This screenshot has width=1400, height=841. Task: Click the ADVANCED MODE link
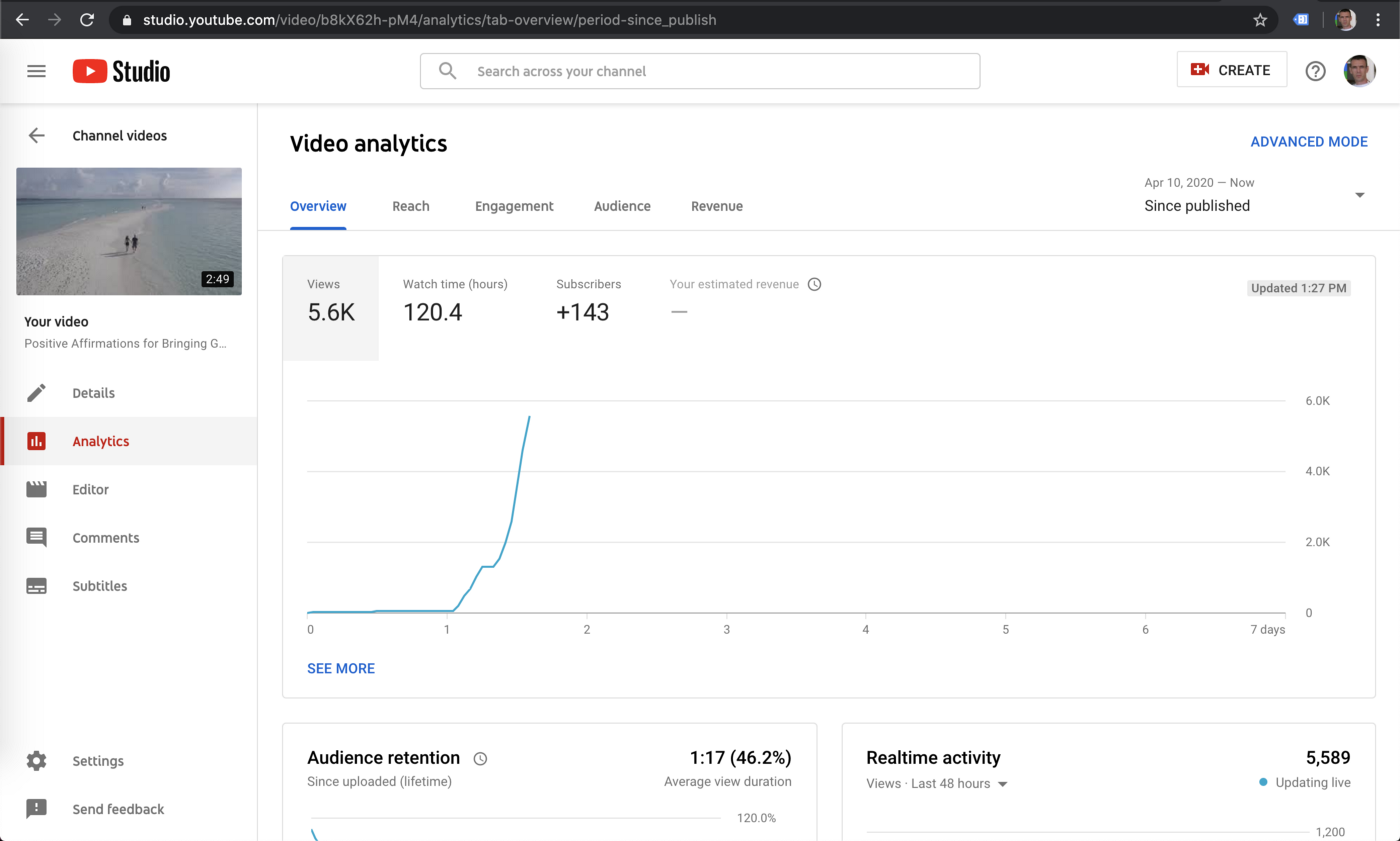pyautogui.click(x=1308, y=142)
